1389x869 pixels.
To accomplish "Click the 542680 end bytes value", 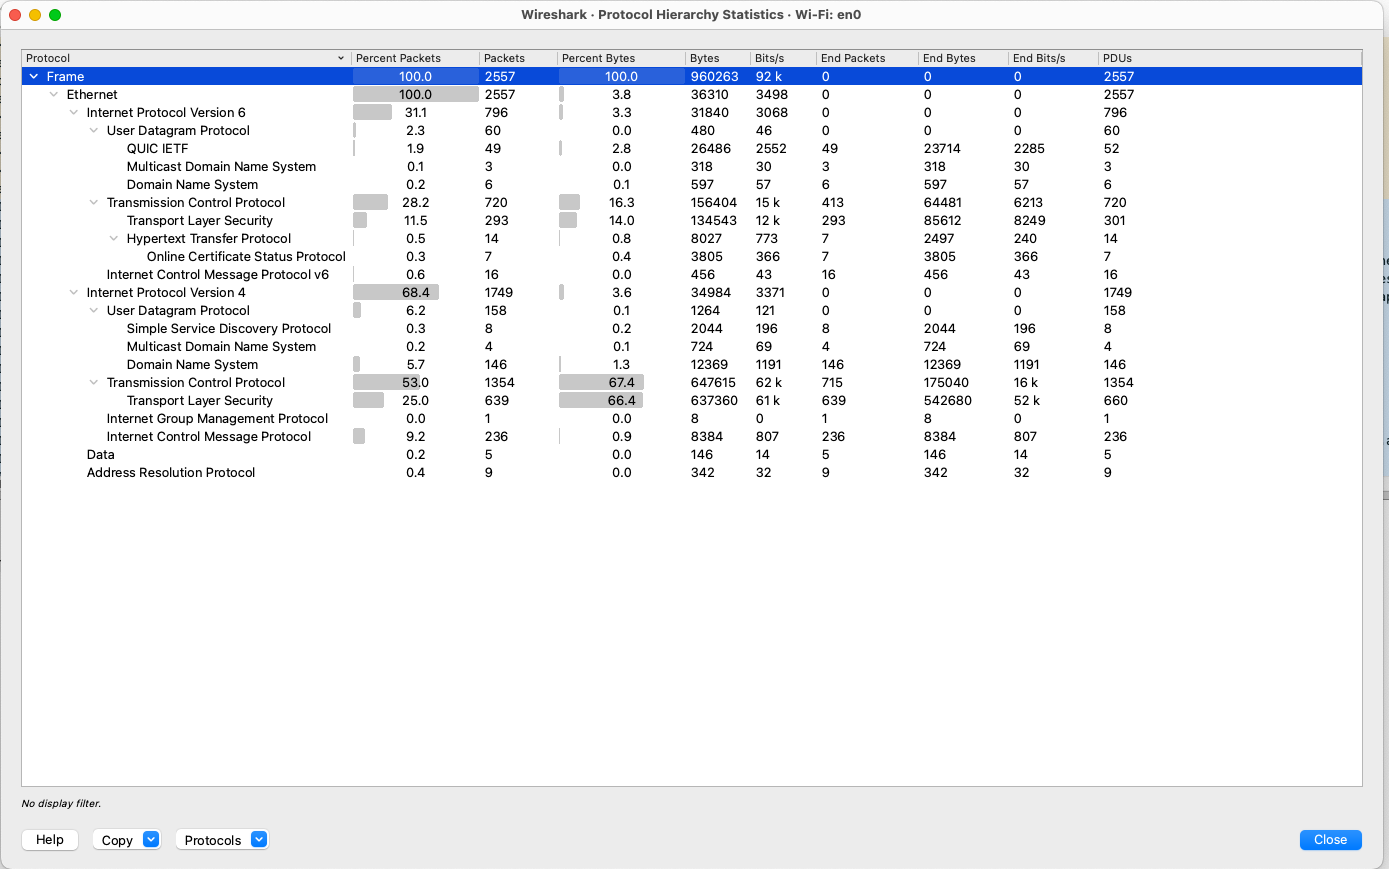I will pos(947,401).
